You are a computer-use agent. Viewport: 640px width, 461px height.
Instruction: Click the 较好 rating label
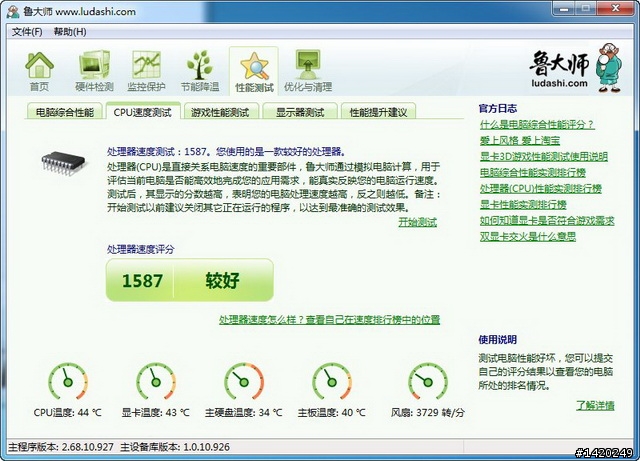click(x=222, y=281)
